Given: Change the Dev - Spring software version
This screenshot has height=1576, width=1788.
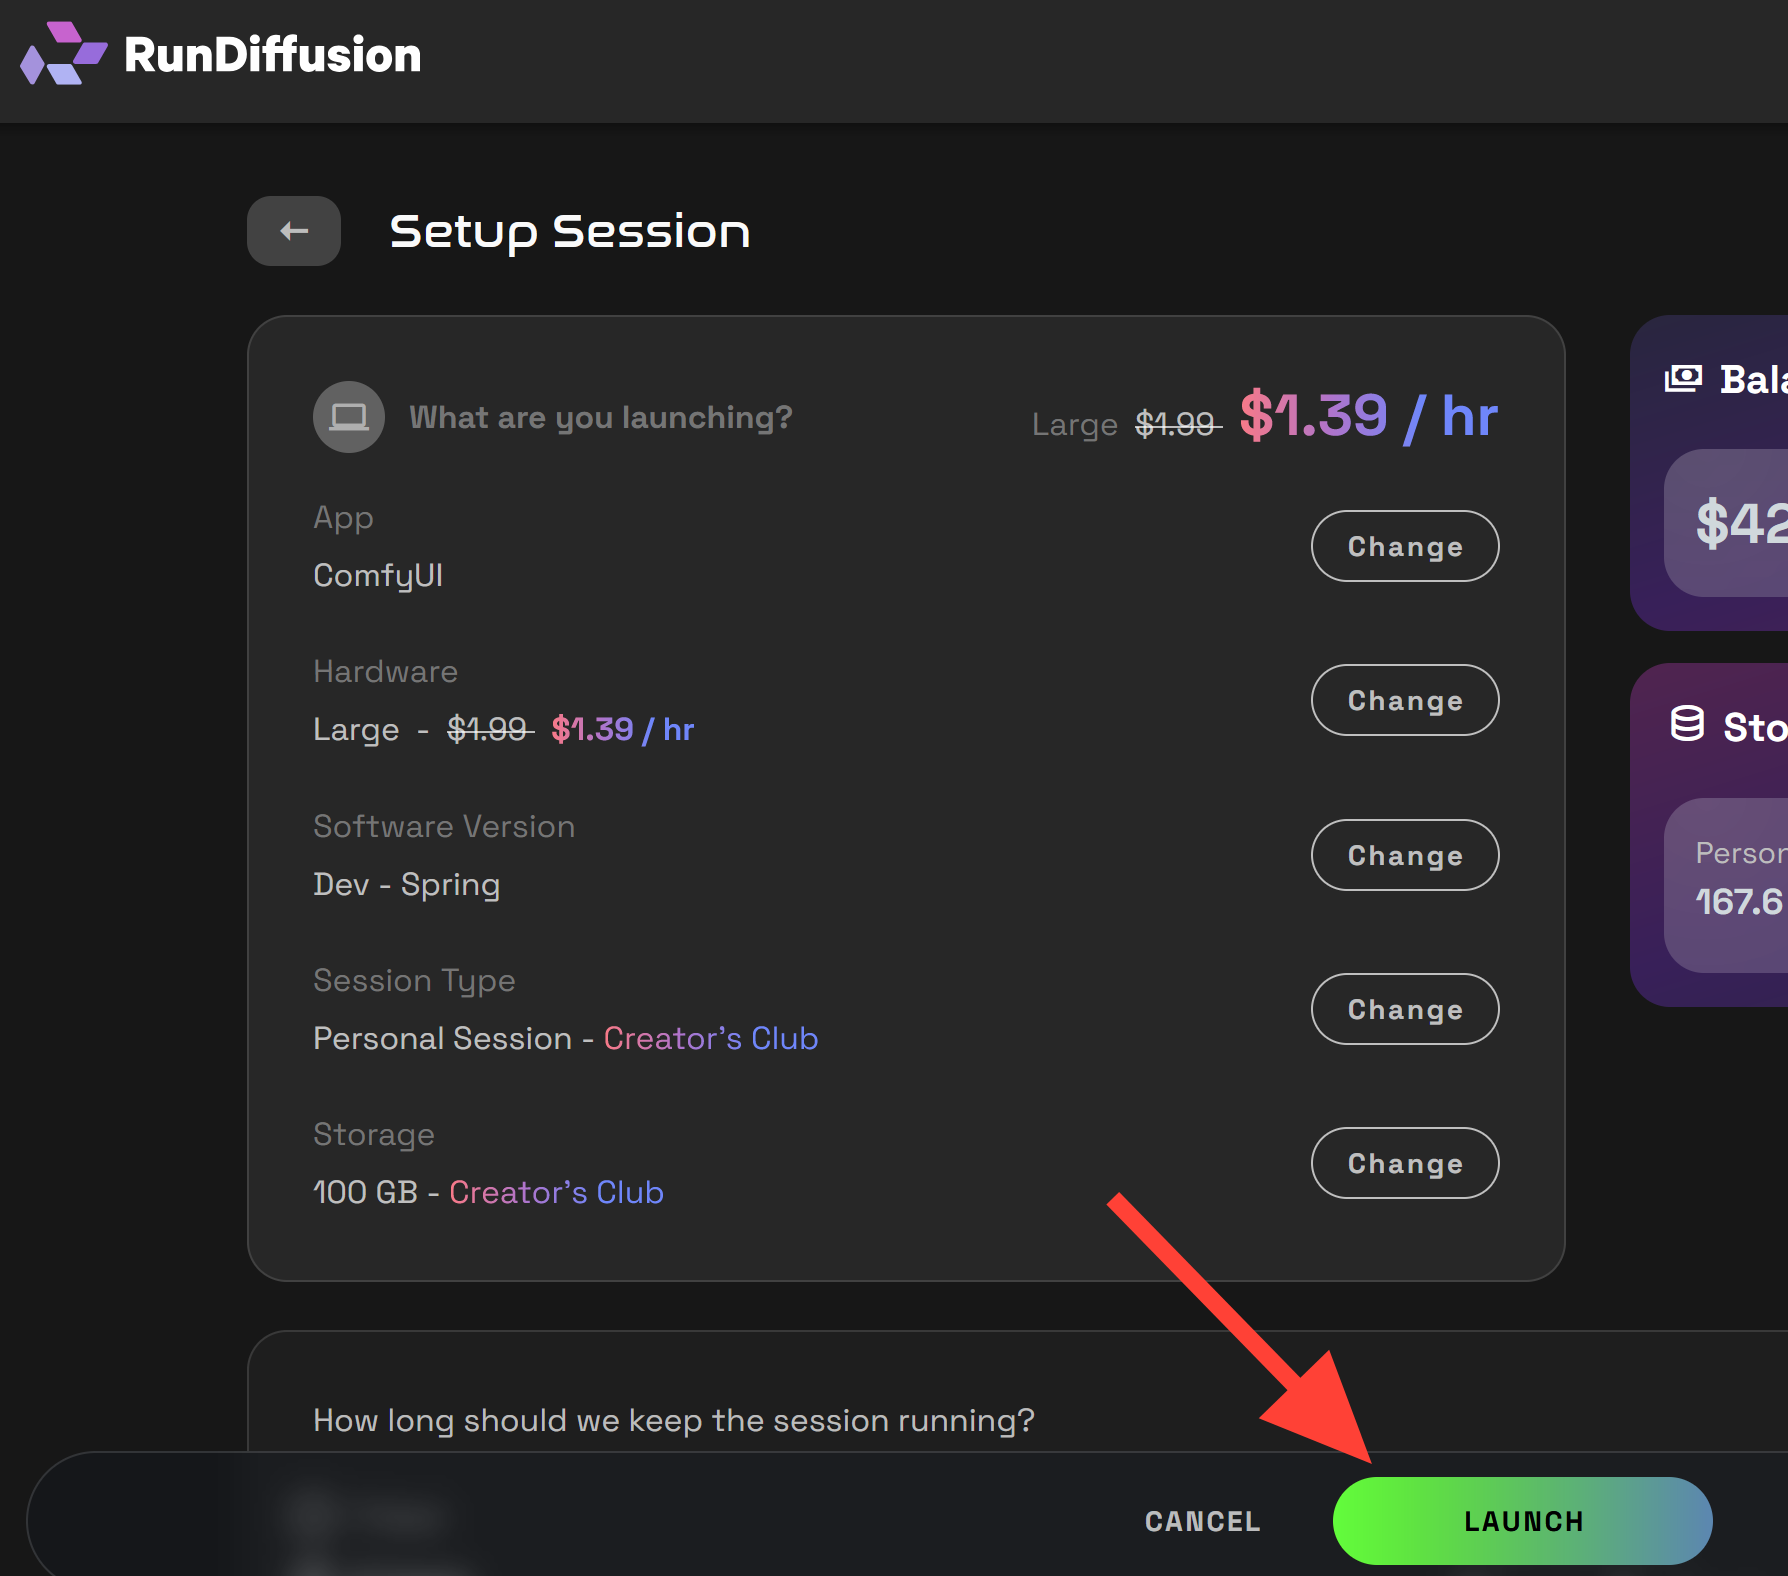Looking at the screenshot, I should point(1405,855).
